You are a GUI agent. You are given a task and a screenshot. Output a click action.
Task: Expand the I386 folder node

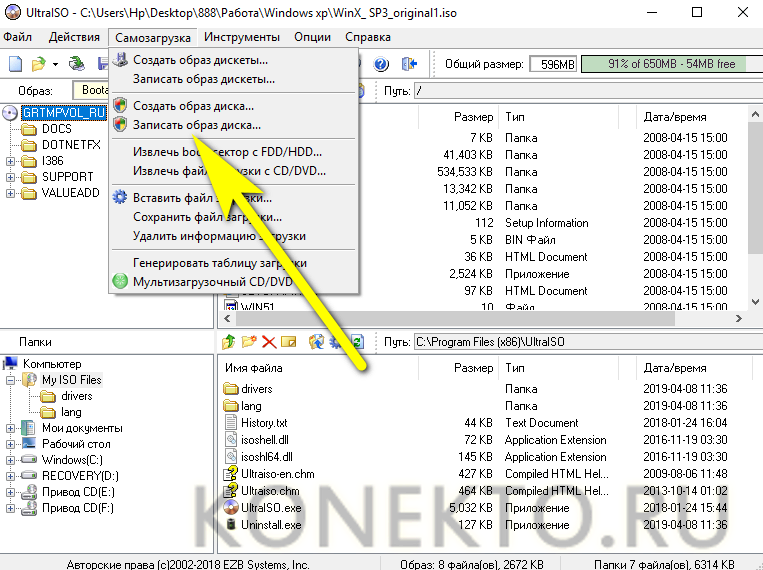pos(10,161)
